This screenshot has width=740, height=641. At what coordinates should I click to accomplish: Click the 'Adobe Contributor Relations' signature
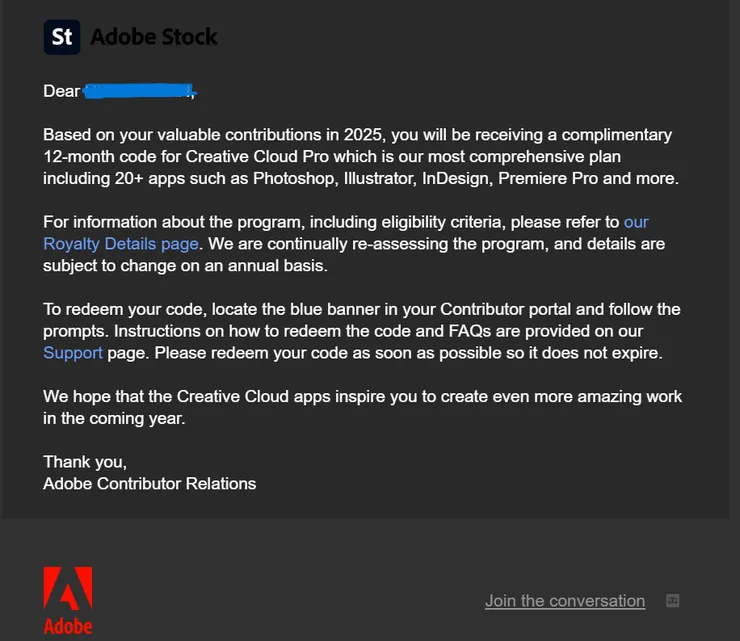click(x=150, y=484)
